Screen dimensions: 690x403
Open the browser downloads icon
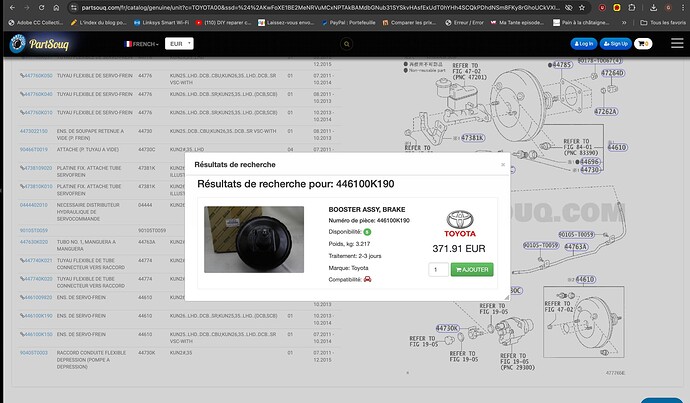point(653,7)
